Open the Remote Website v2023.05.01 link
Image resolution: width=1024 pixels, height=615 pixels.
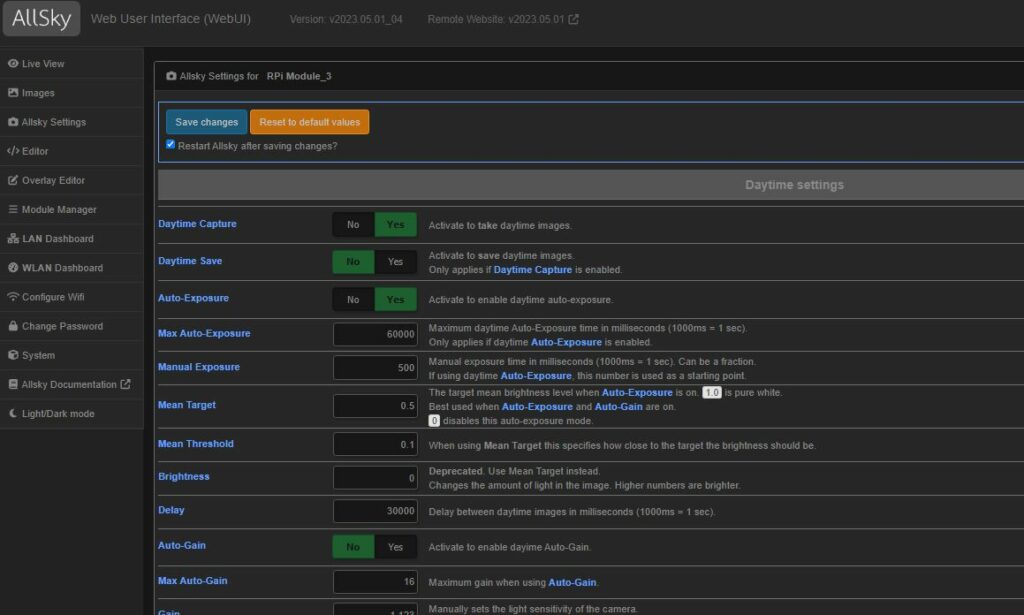(x=502, y=19)
